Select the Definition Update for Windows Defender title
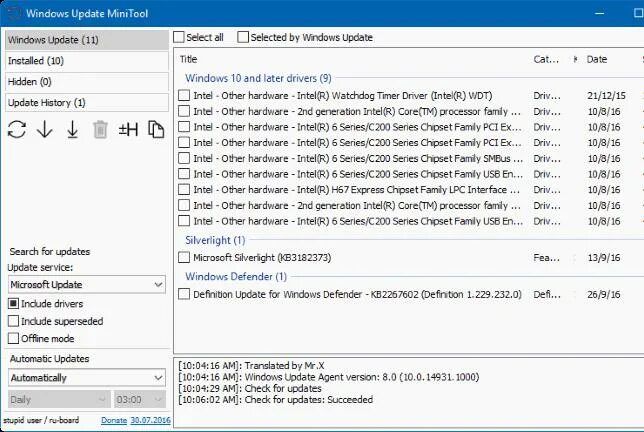This screenshot has height=432, width=644. pos(357,294)
